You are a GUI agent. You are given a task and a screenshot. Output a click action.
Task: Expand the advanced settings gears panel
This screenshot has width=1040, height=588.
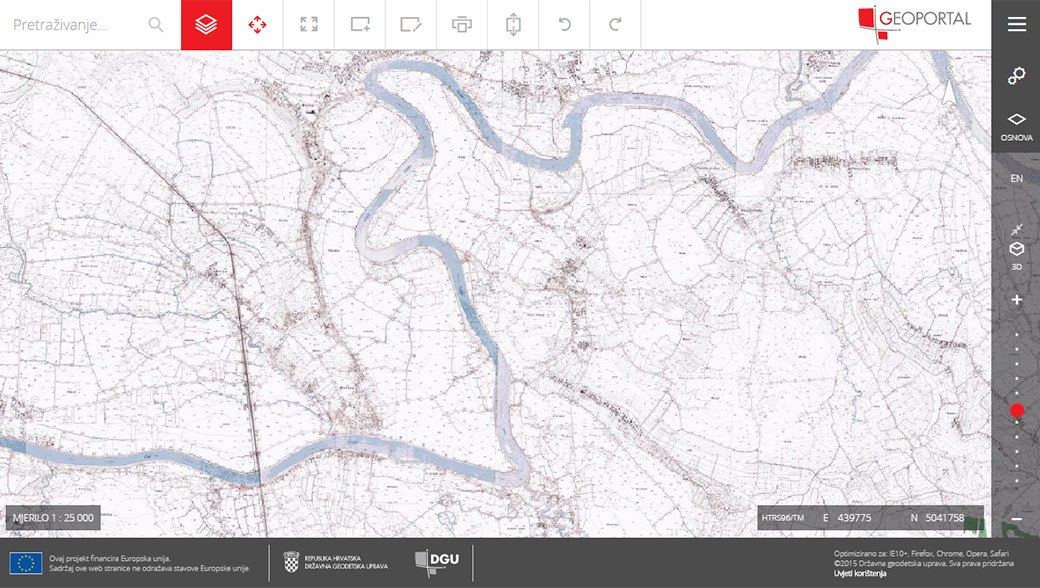pos(1016,75)
